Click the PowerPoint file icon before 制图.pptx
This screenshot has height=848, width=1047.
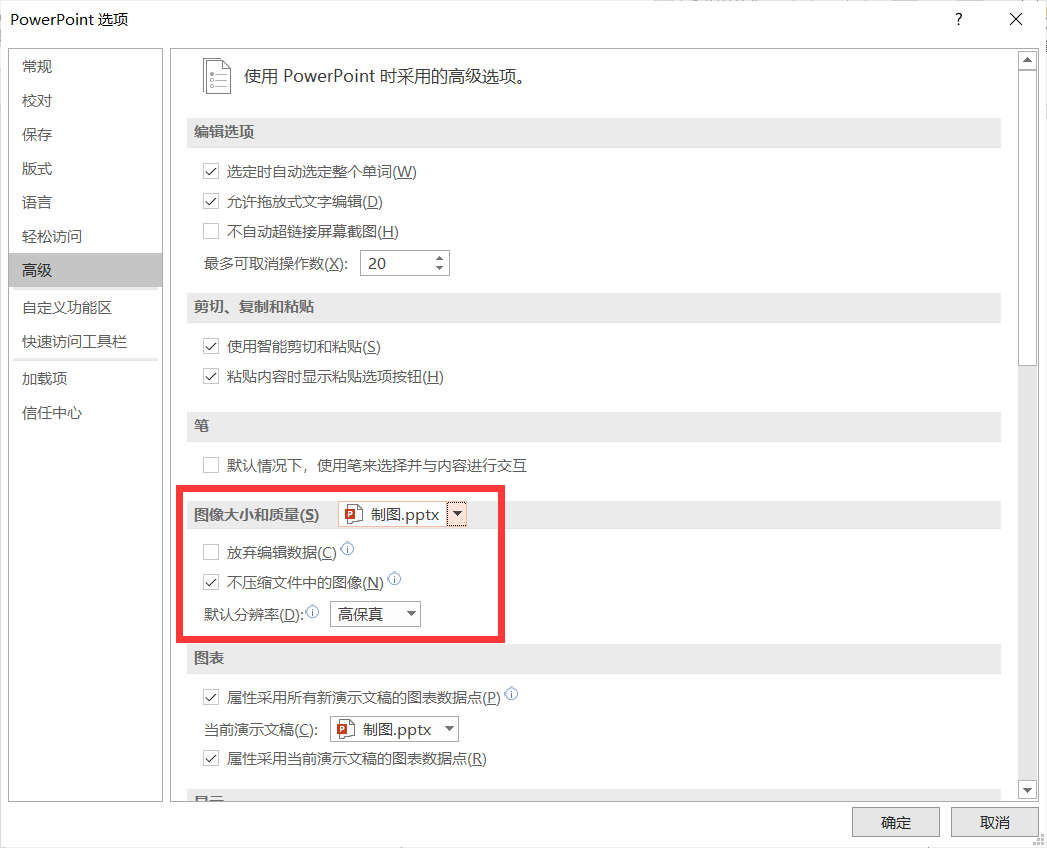tap(351, 513)
